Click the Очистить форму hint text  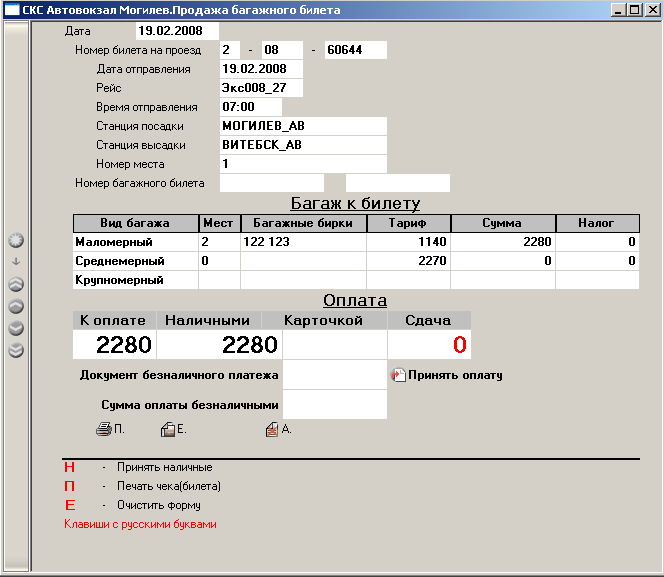click(x=159, y=505)
